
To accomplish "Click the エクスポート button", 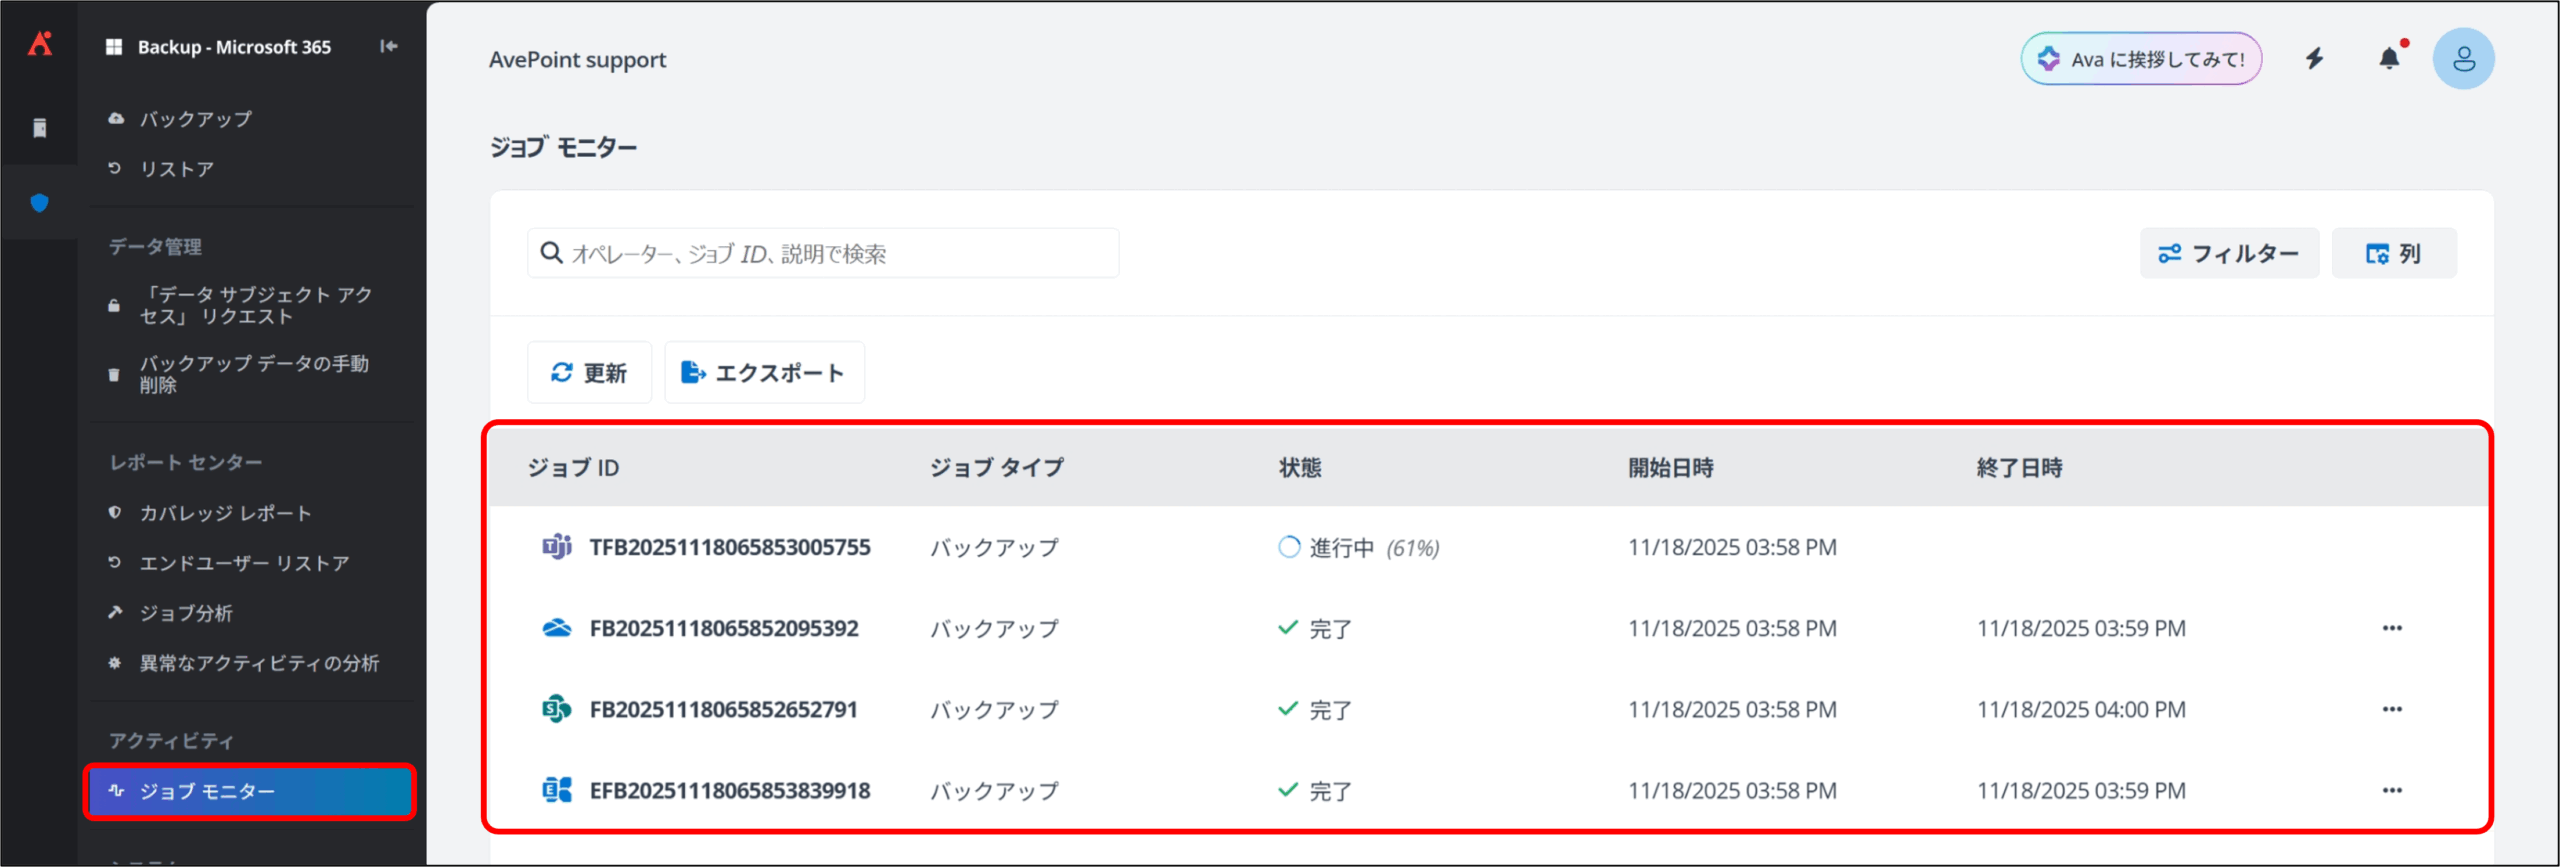I will coord(764,373).
